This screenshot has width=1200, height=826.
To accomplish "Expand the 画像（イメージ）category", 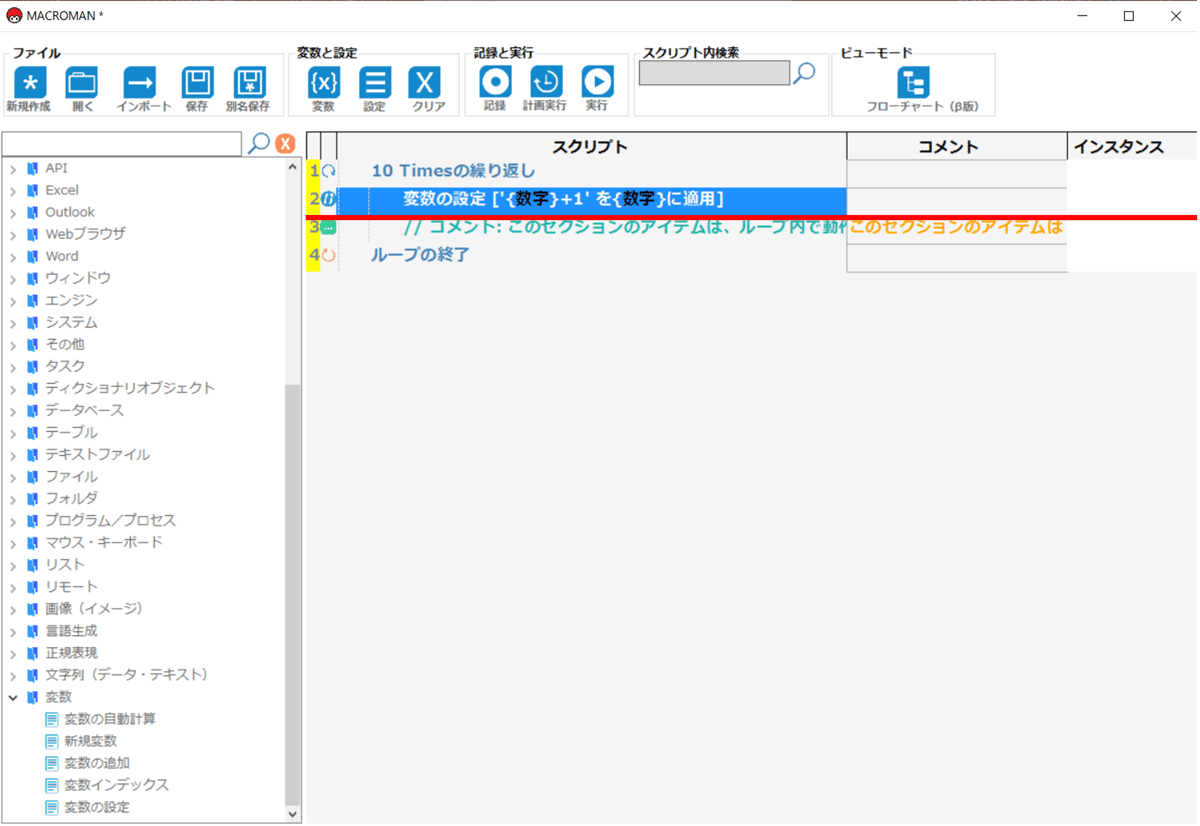I will click(x=13, y=609).
